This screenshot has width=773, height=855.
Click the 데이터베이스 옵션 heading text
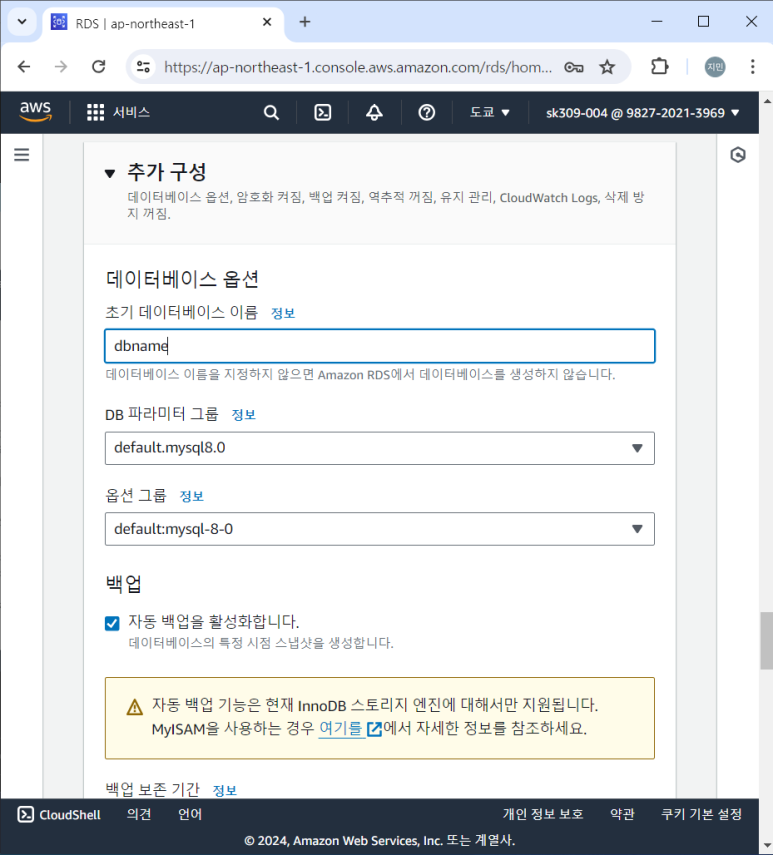182,280
